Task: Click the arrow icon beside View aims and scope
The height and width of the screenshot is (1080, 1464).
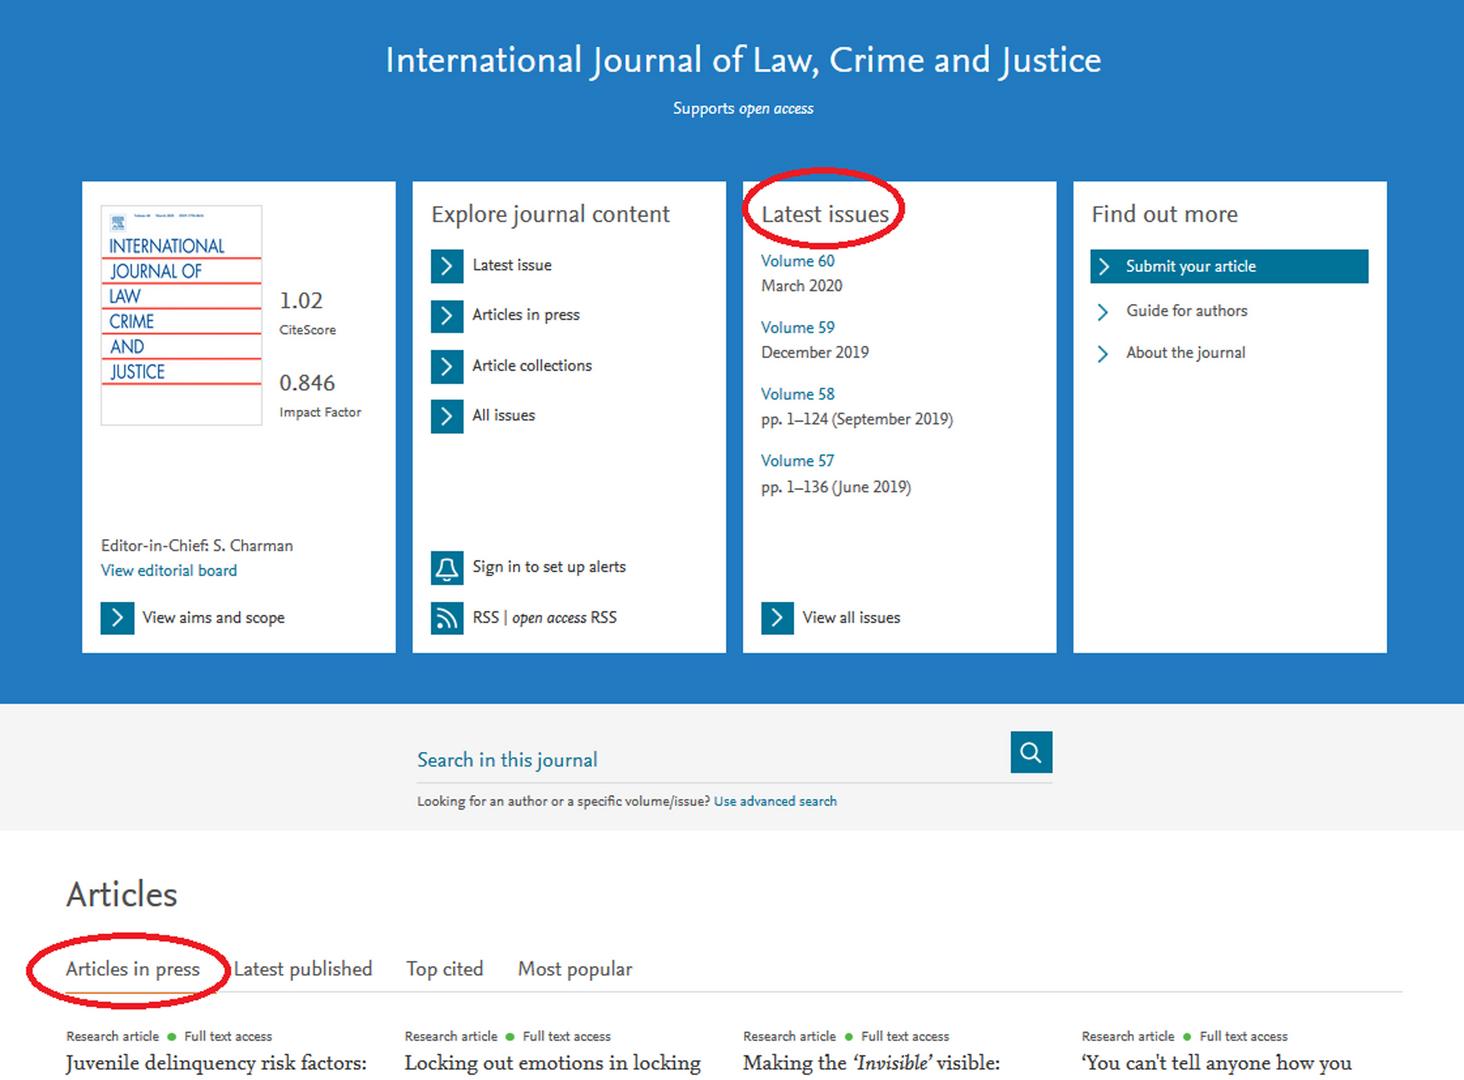Action: (117, 618)
